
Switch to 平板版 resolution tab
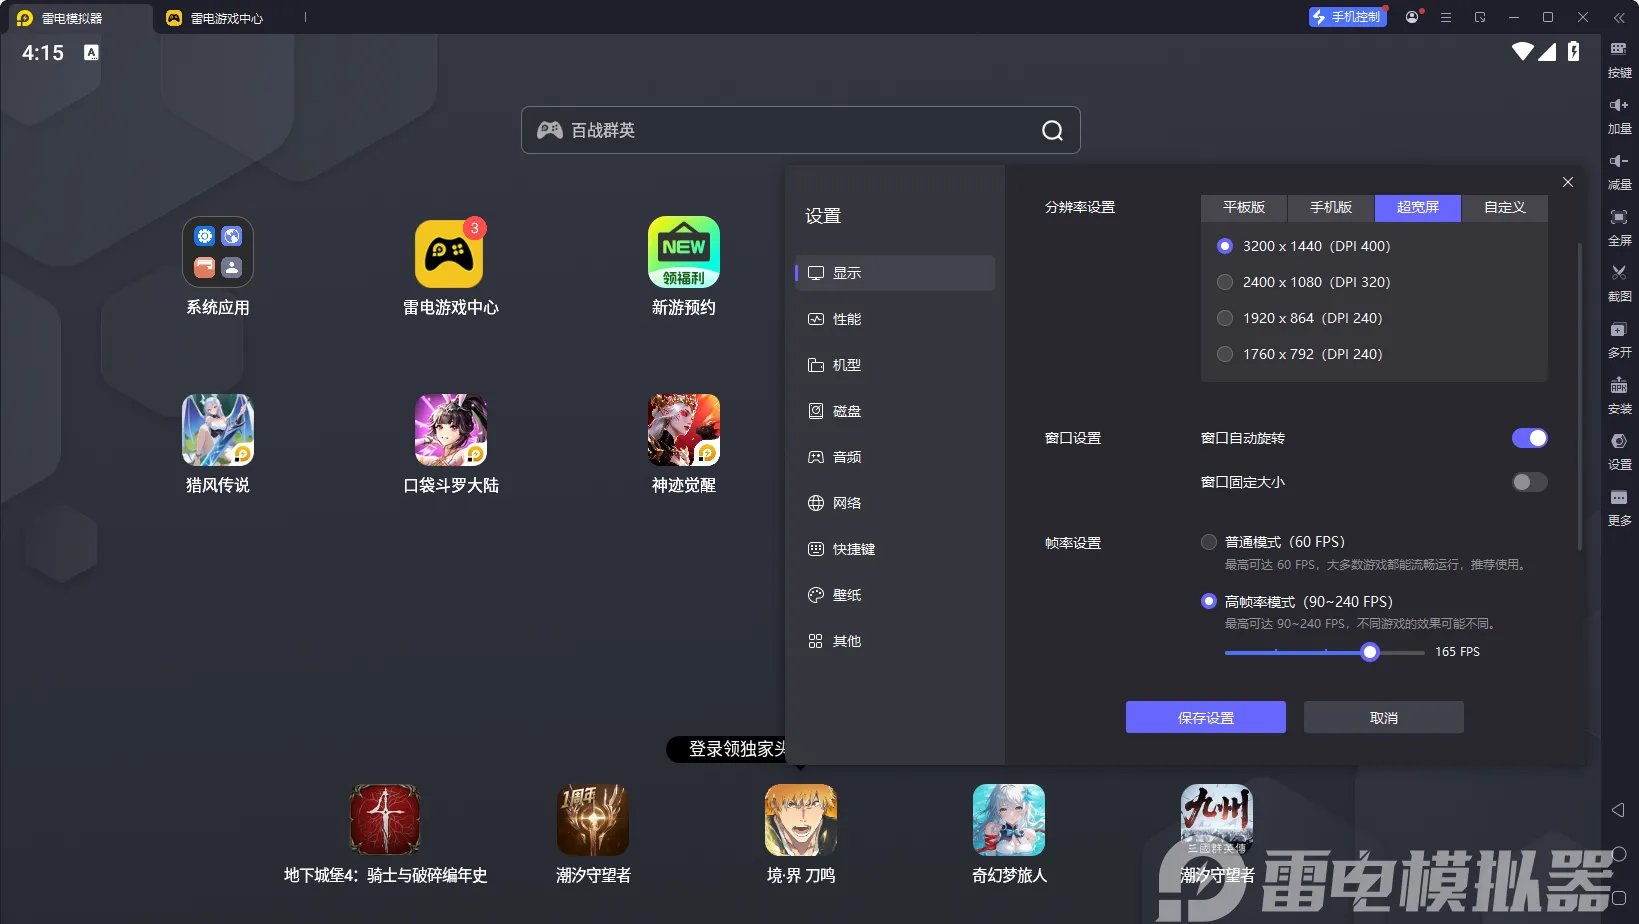pyautogui.click(x=1244, y=208)
